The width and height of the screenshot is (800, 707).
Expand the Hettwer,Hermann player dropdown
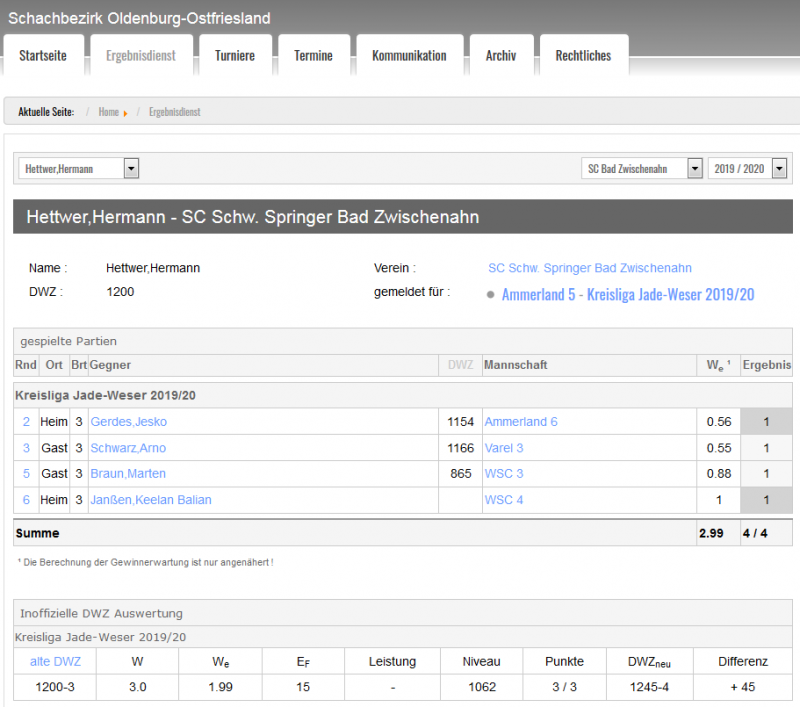(x=131, y=169)
